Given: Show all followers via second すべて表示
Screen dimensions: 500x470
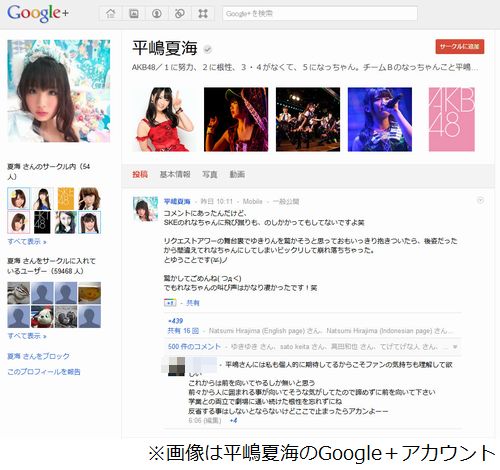Looking at the screenshot, I should coord(27,336).
